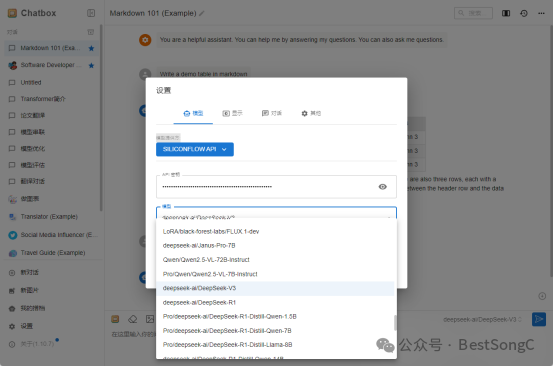Select deepseek-ai/DeepSeek-R1 model

(275, 303)
